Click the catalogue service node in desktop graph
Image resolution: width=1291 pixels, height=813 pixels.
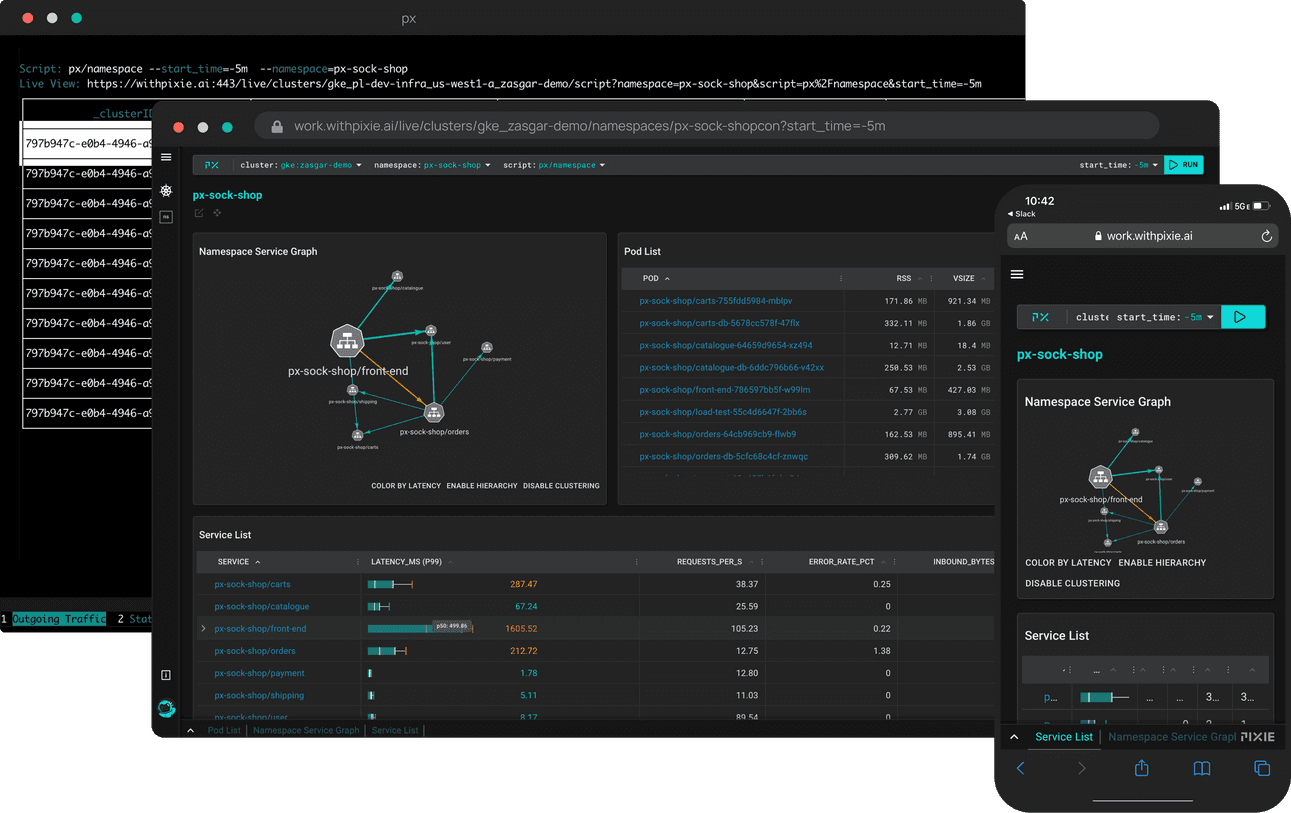[397, 276]
